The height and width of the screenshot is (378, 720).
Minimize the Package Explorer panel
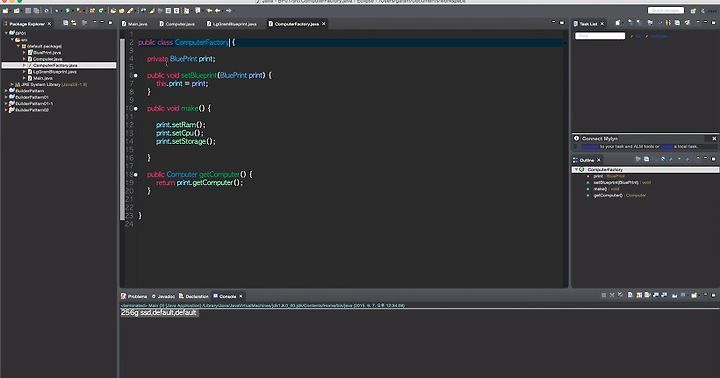click(102, 23)
